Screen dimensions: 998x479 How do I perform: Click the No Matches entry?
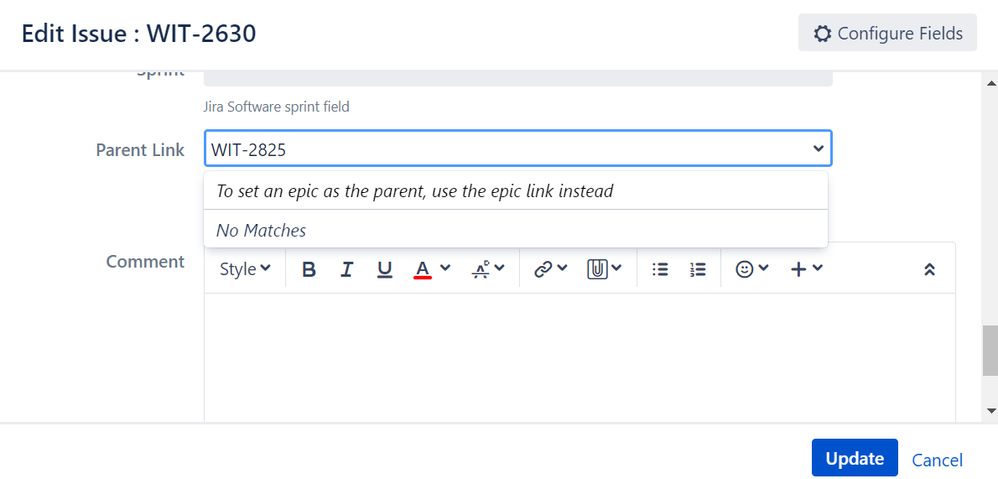tap(516, 230)
